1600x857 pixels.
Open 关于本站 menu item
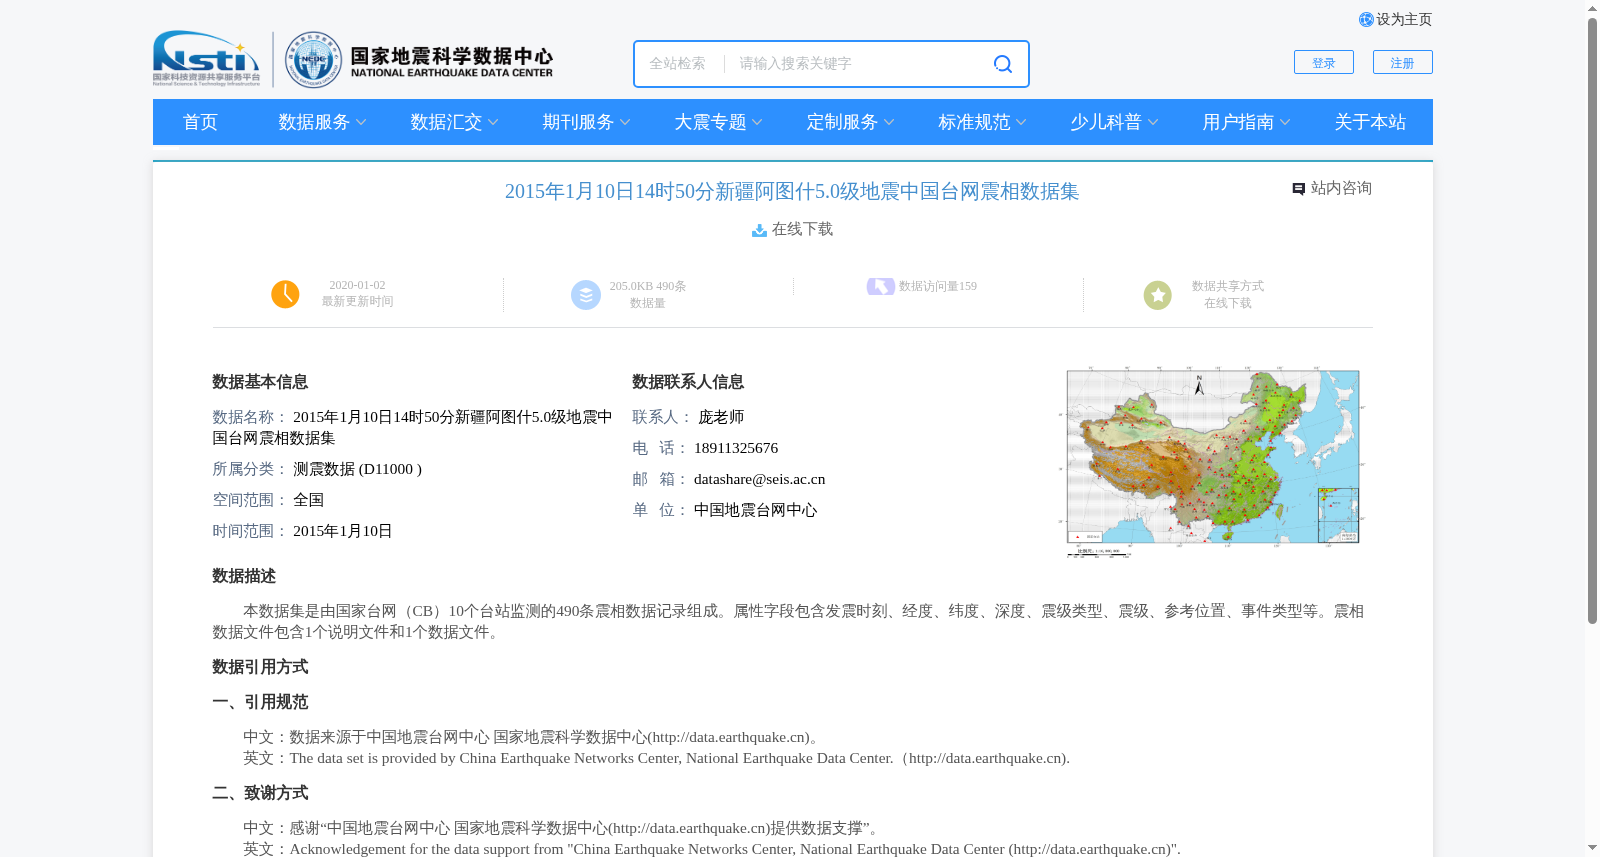[1370, 122]
